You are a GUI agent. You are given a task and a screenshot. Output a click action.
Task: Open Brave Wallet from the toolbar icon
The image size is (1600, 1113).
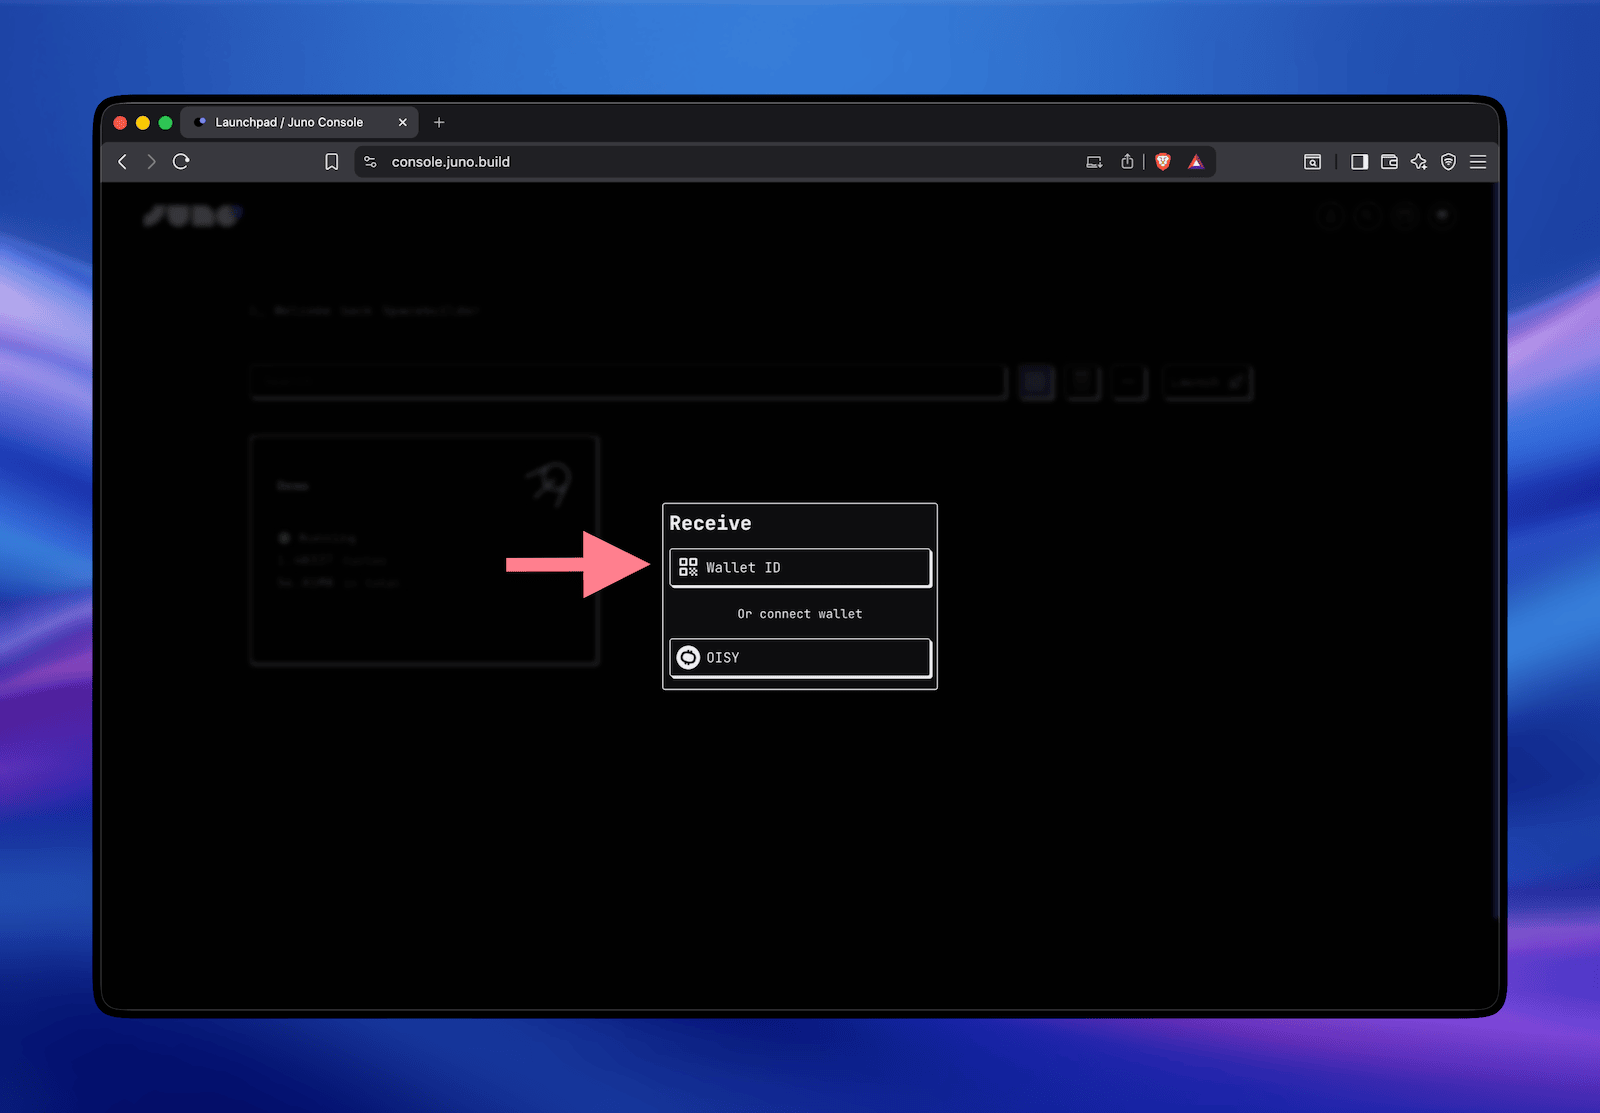coord(1389,161)
